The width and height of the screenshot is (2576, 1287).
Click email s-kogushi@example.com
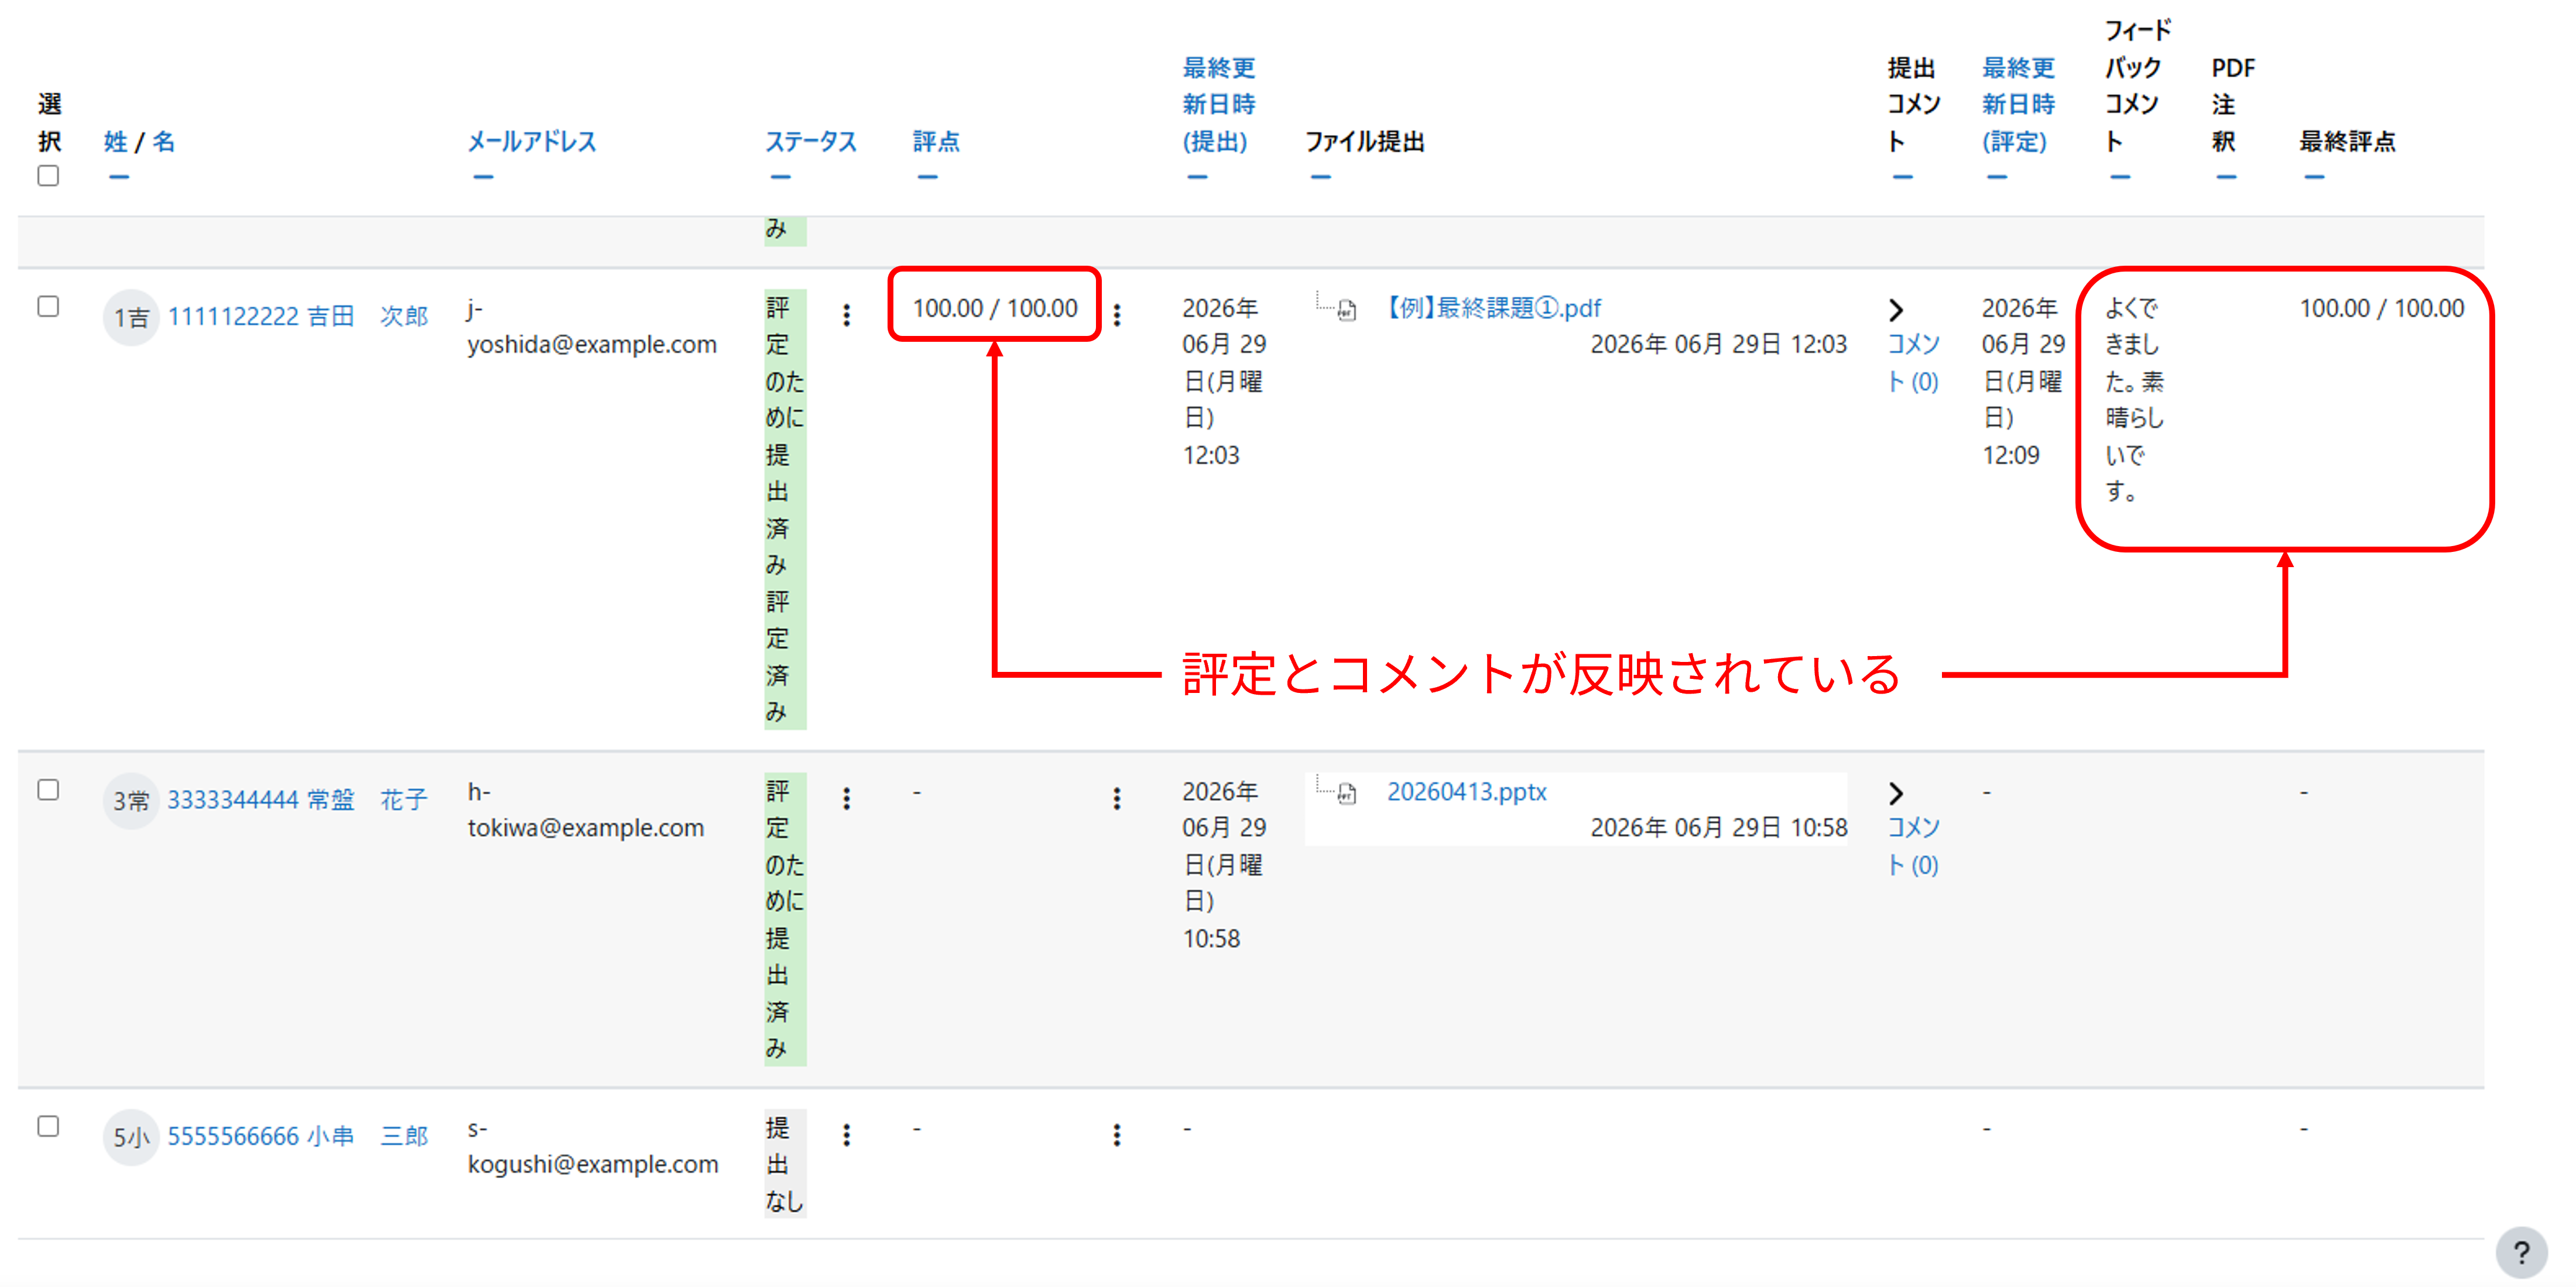pos(593,1146)
